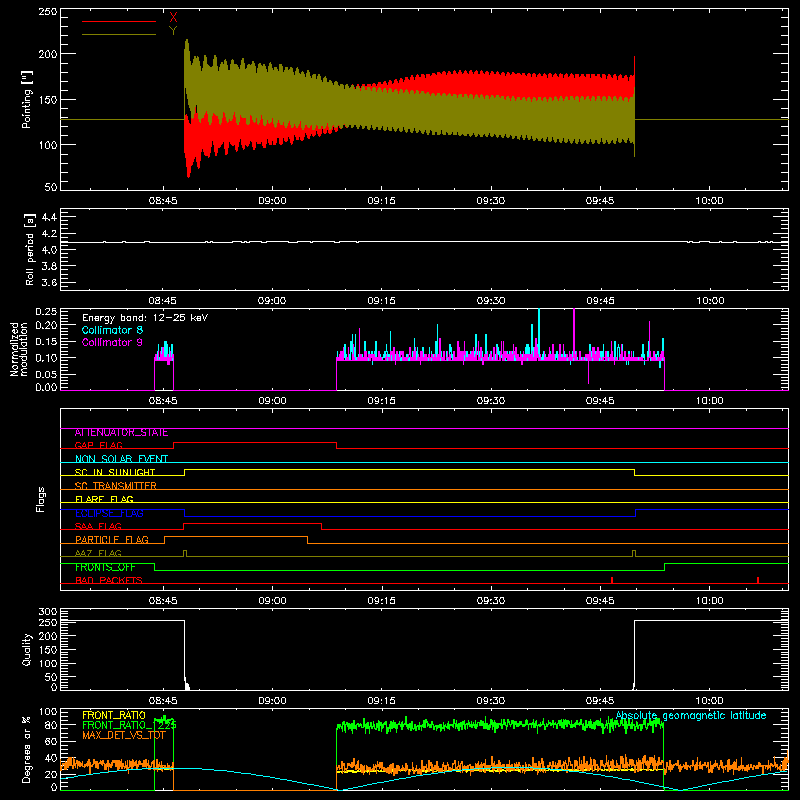Select the magenta Collimator 9 label
The image size is (800, 800).
[112, 342]
